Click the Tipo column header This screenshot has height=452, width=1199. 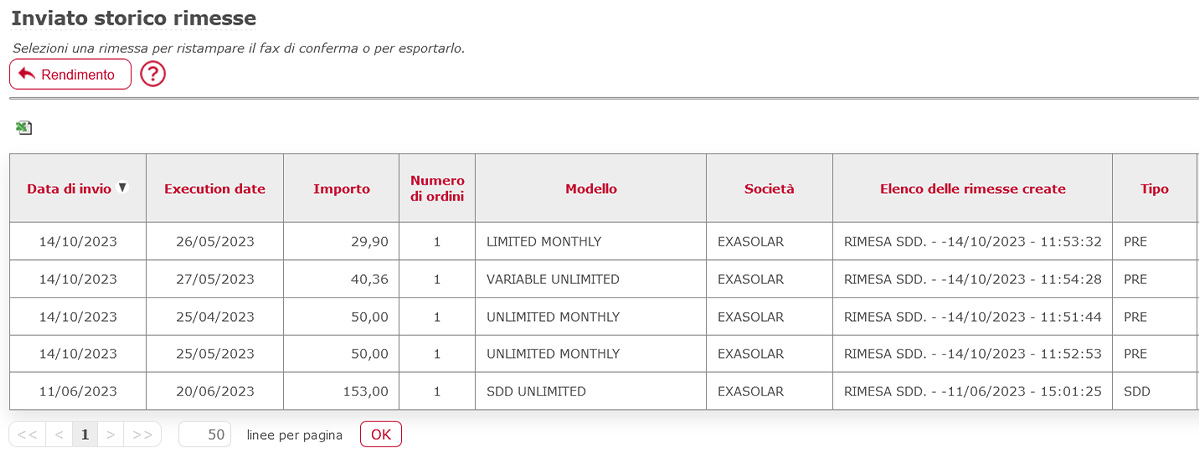pos(1155,189)
